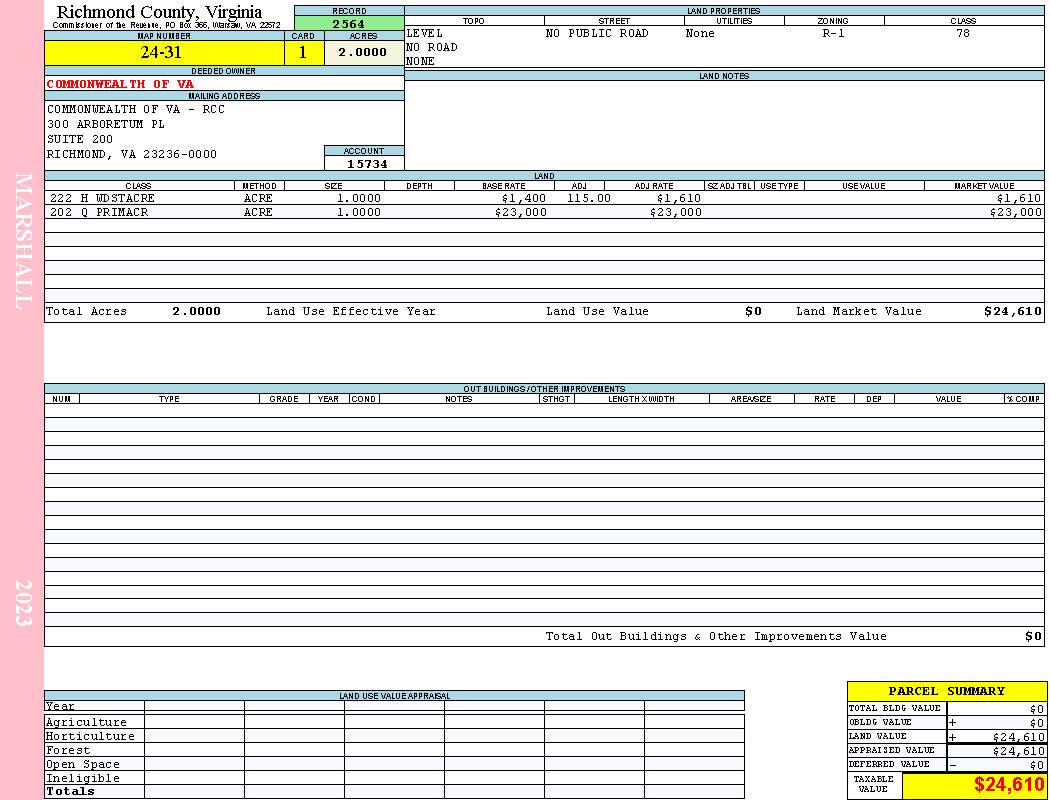
Task: Click the Land Use Value $0
Action: 753,311
